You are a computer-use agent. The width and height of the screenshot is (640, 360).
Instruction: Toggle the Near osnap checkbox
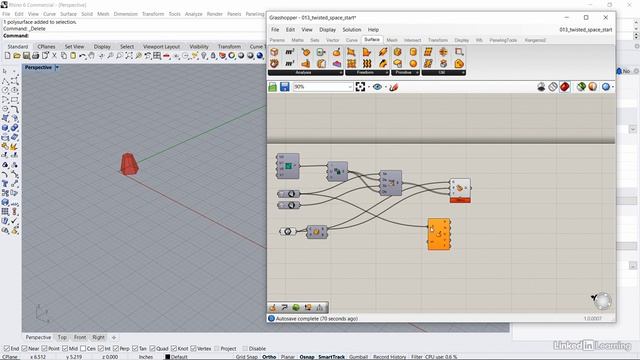click(24, 349)
